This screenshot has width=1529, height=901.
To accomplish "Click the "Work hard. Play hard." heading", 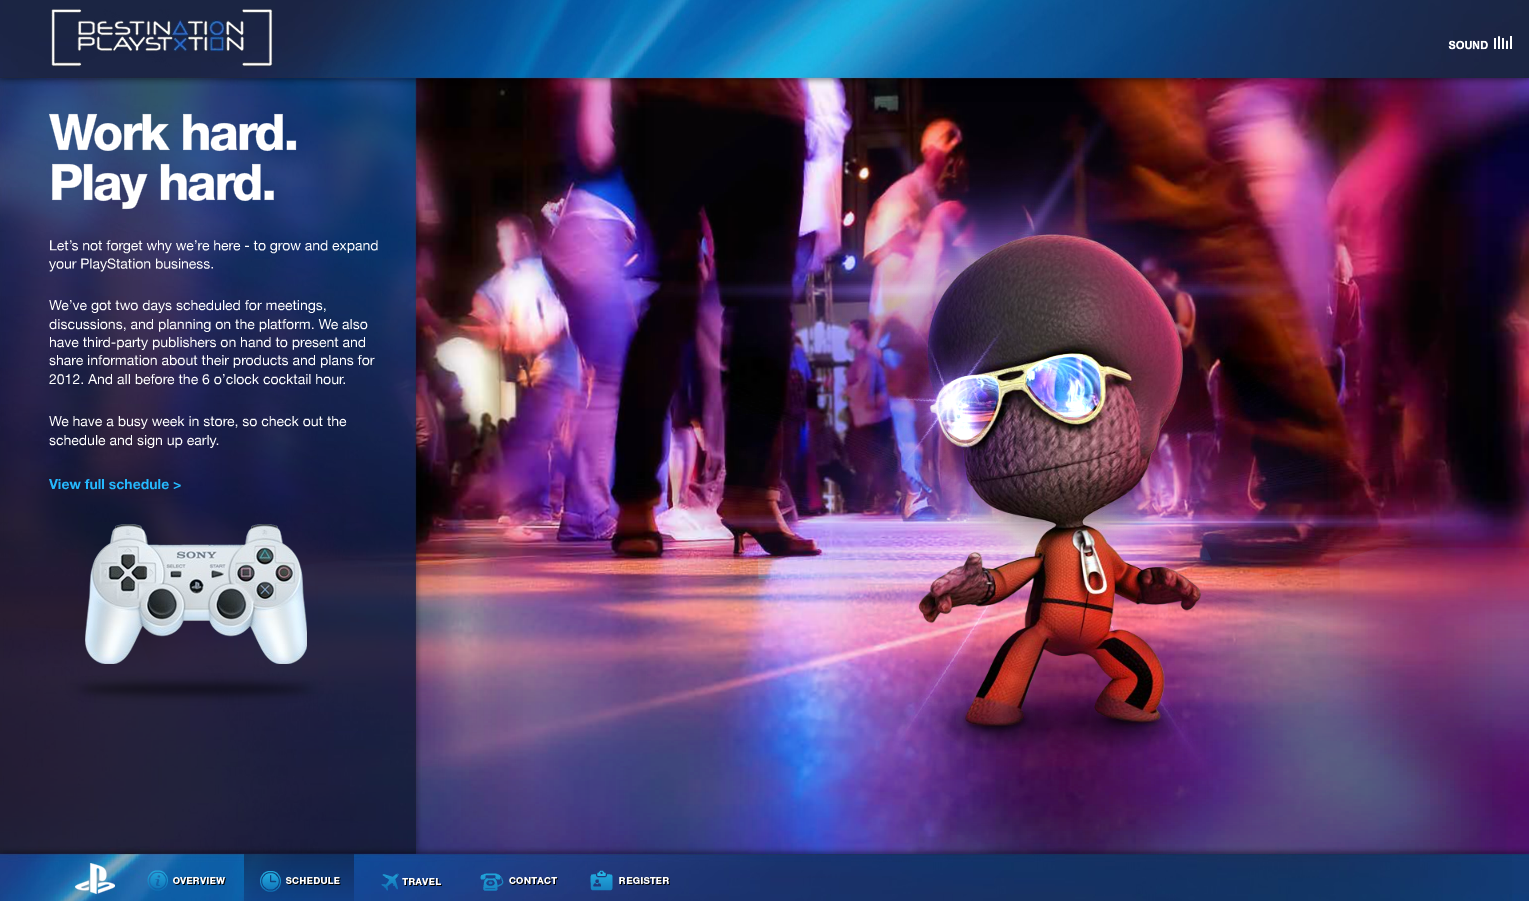I will coord(174,158).
